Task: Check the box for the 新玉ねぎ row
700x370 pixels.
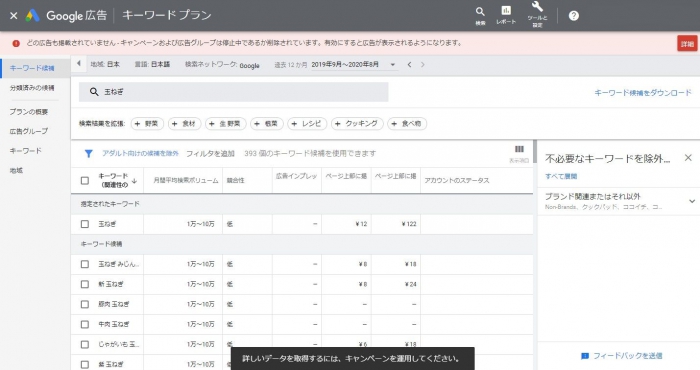Action: click(85, 284)
